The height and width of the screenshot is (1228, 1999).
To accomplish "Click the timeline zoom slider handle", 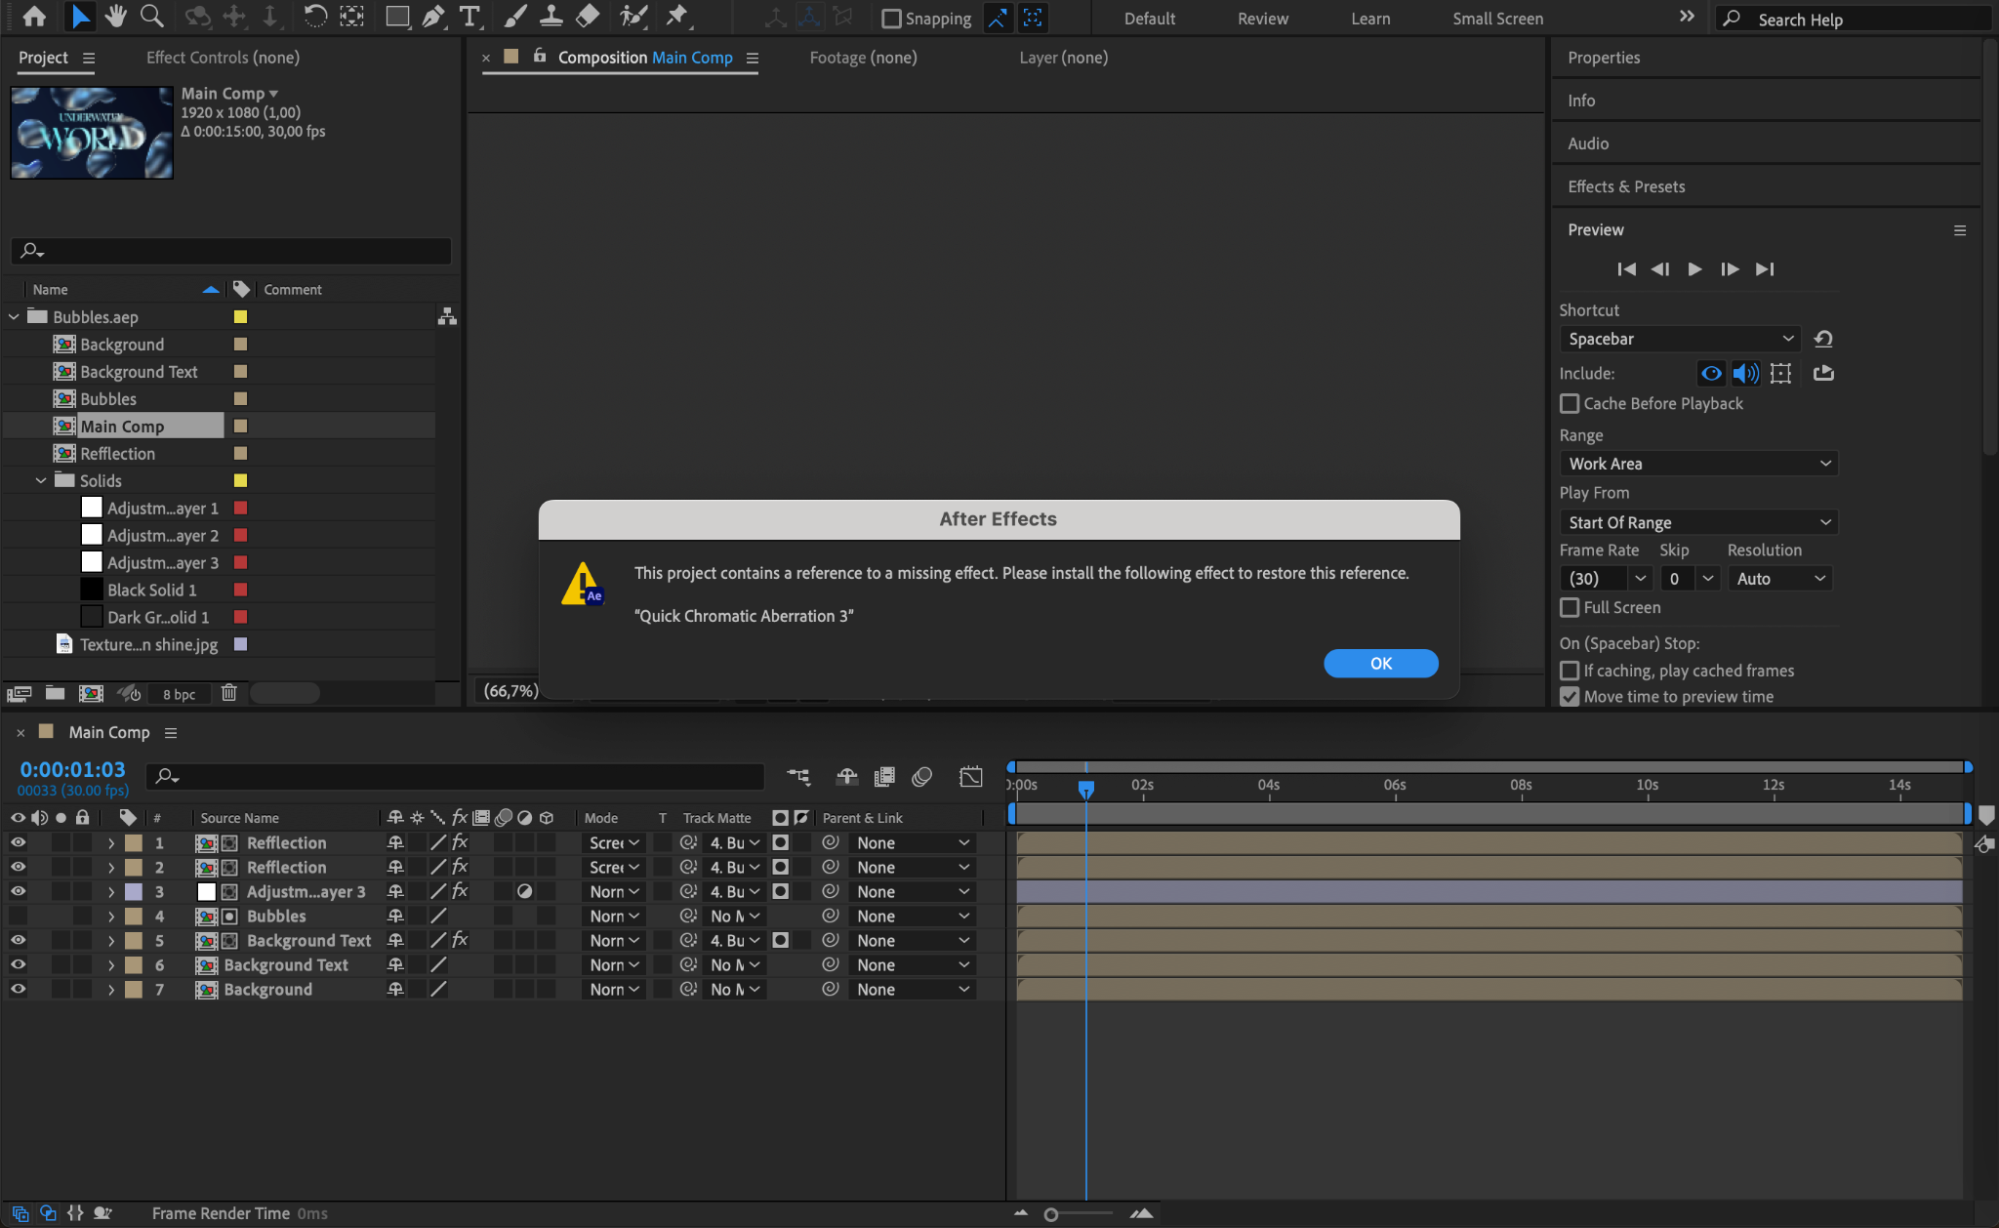I will (1050, 1214).
